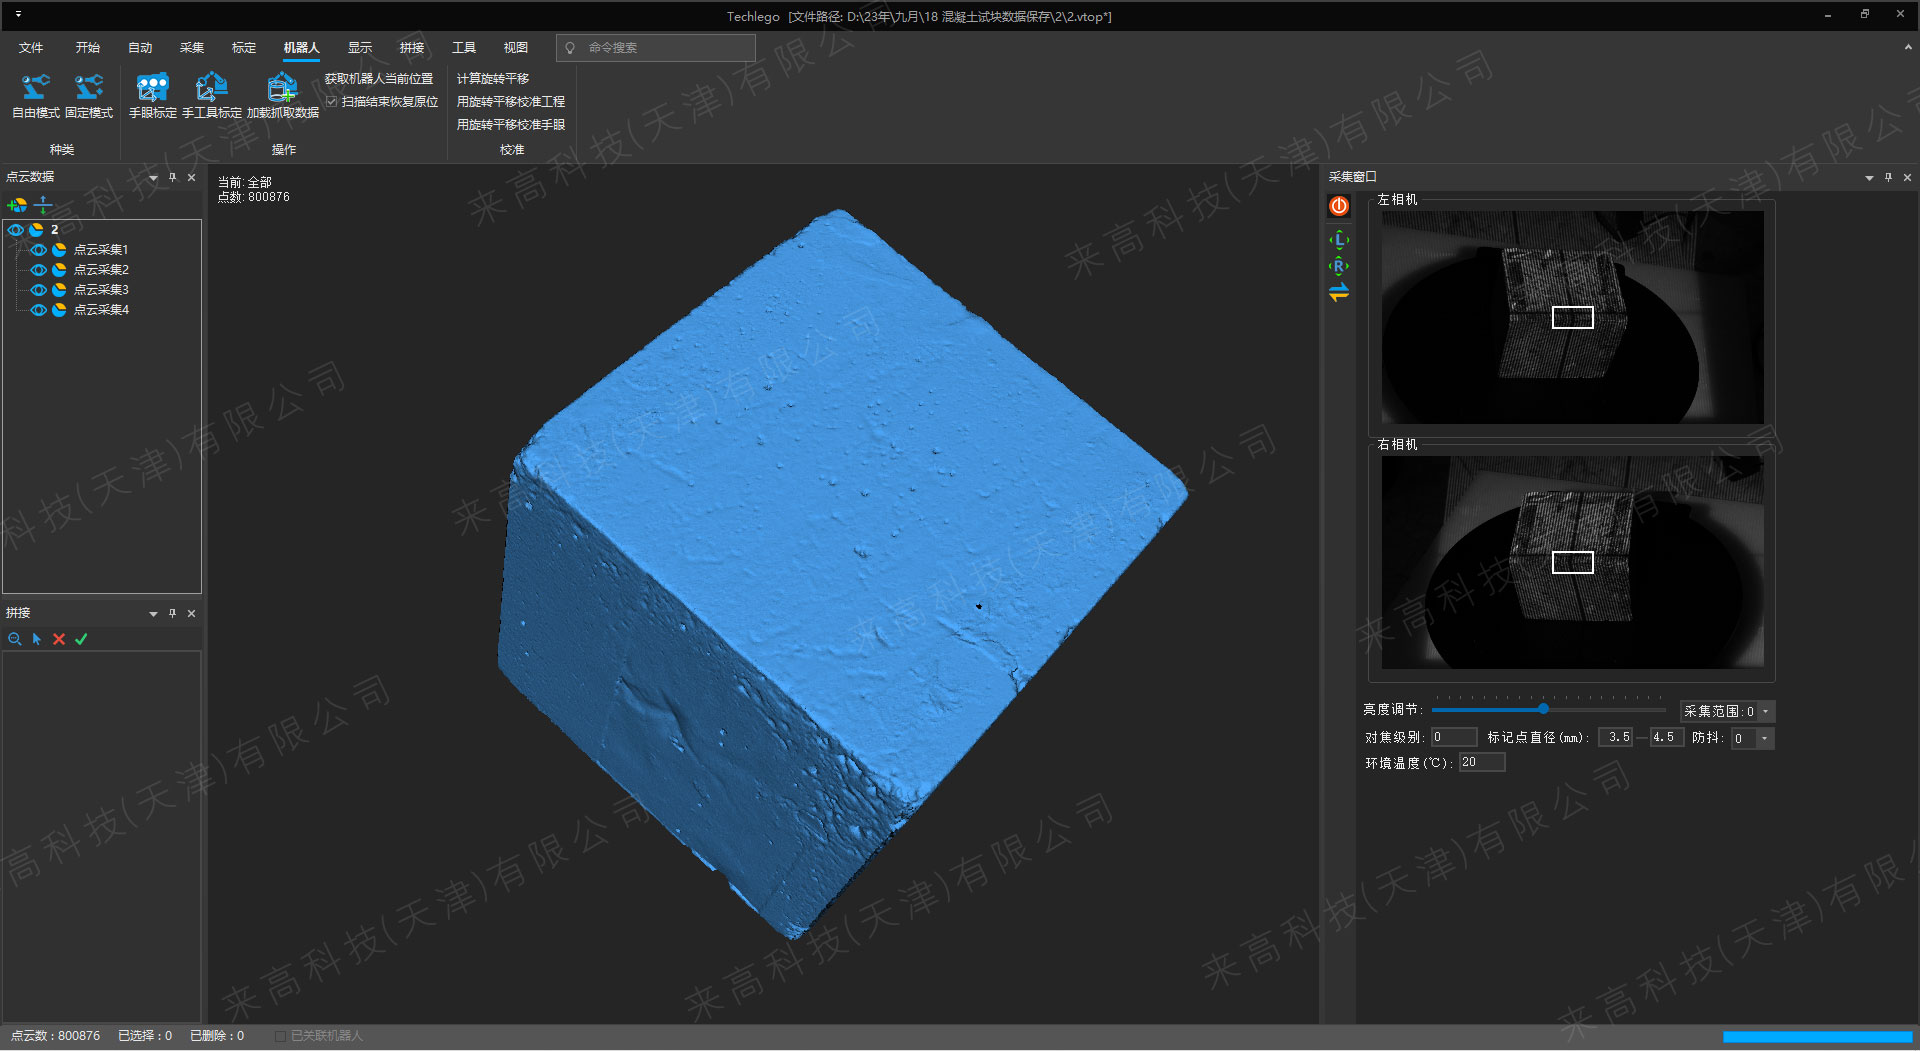
Task: Click the green checkmark in 拼接 panel
Action: point(81,639)
